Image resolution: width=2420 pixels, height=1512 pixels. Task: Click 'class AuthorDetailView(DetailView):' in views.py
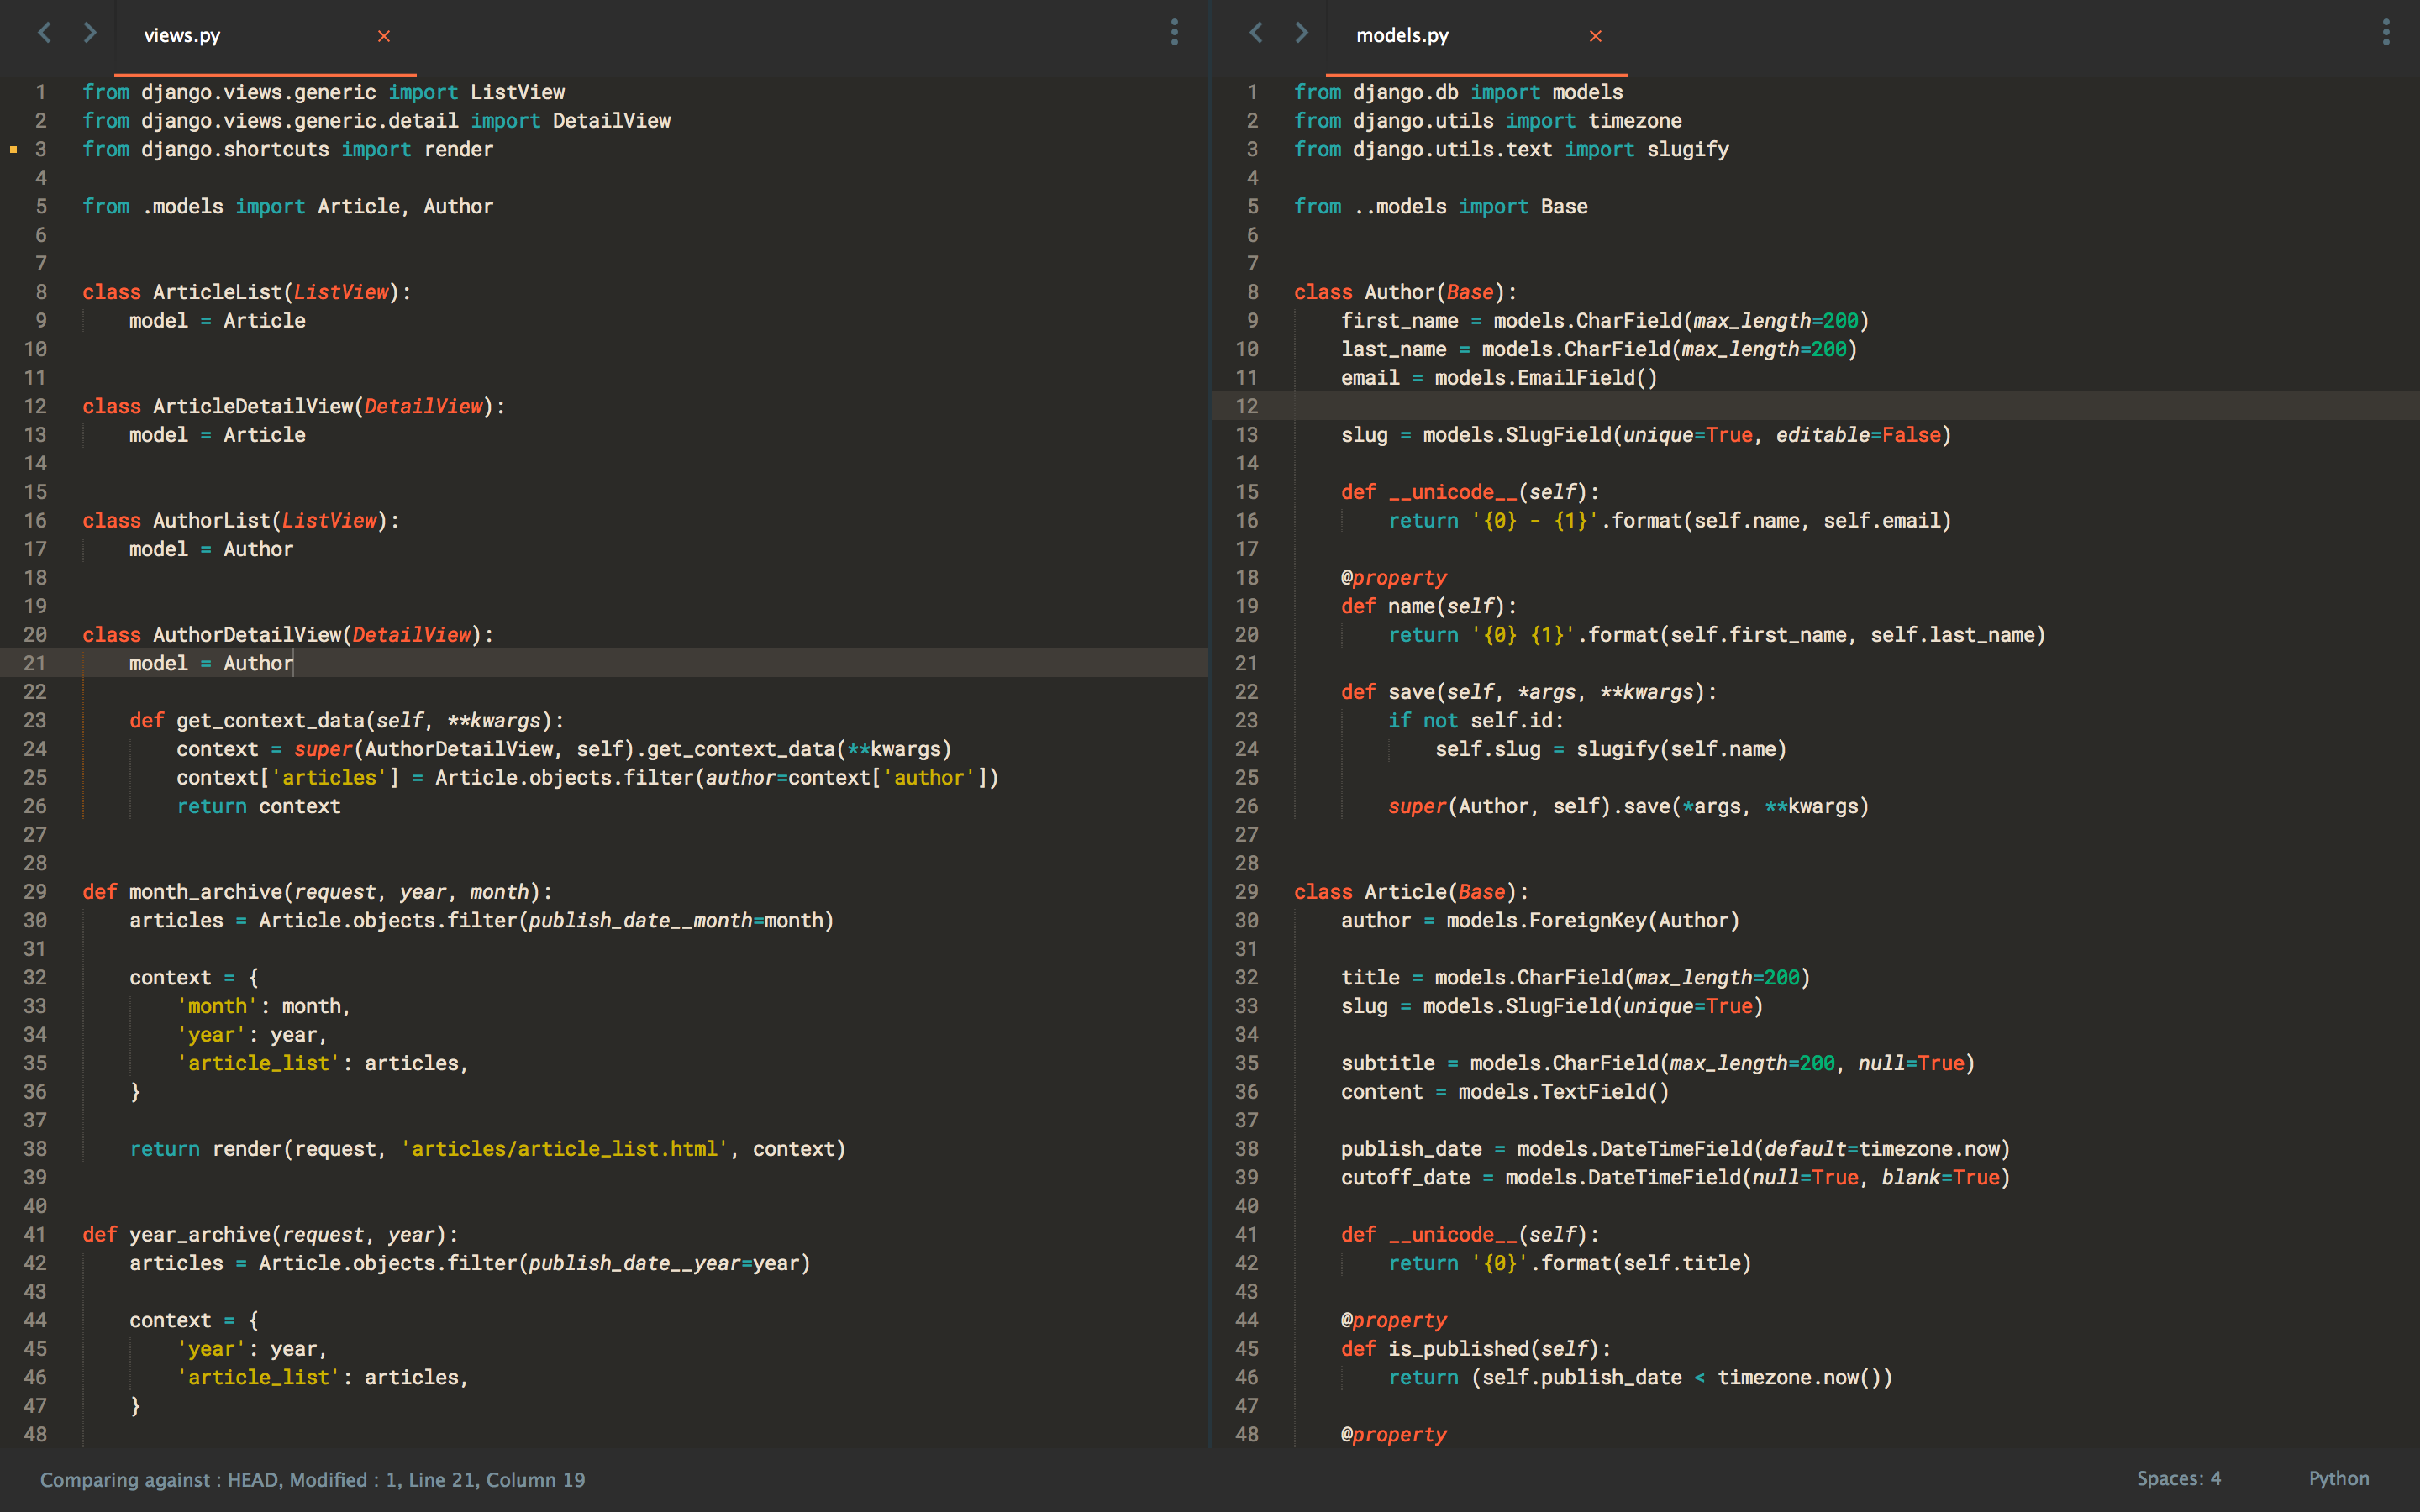pyautogui.click(x=288, y=634)
